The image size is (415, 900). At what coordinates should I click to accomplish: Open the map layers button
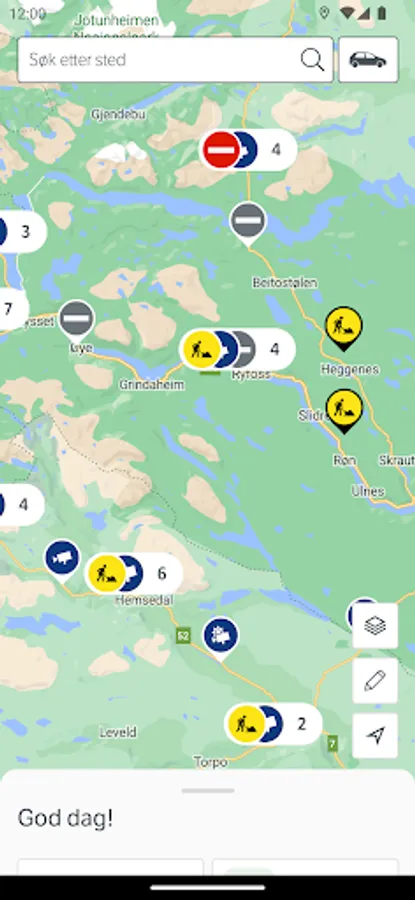pos(375,626)
